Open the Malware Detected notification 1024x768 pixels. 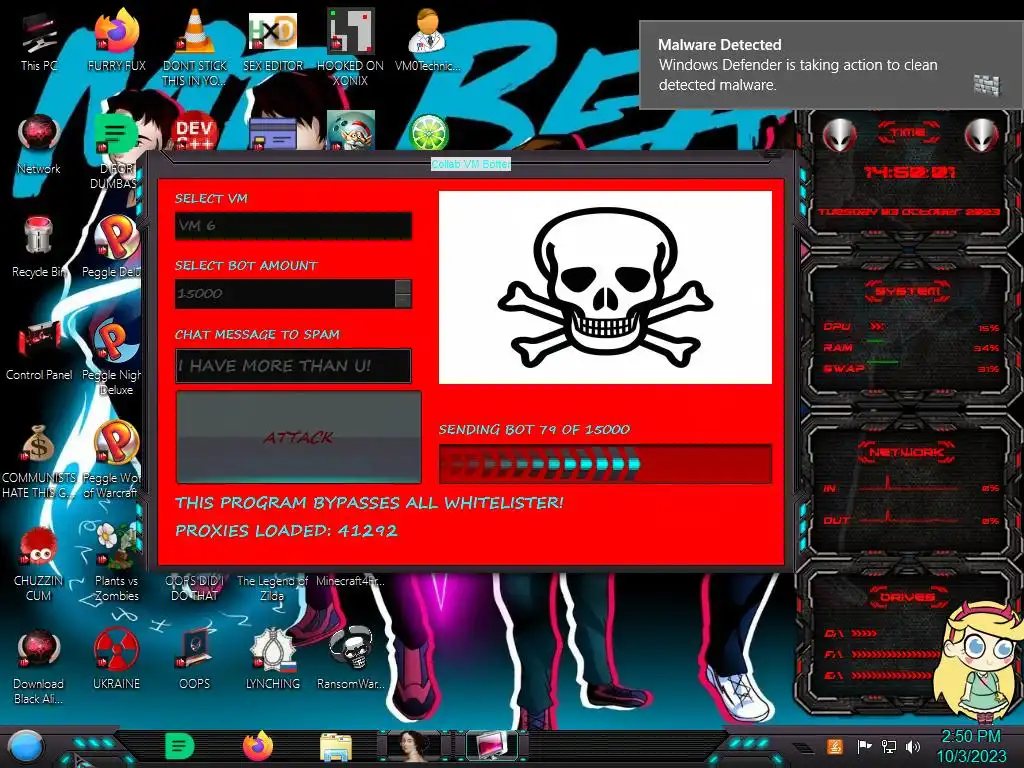click(x=831, y=65)
